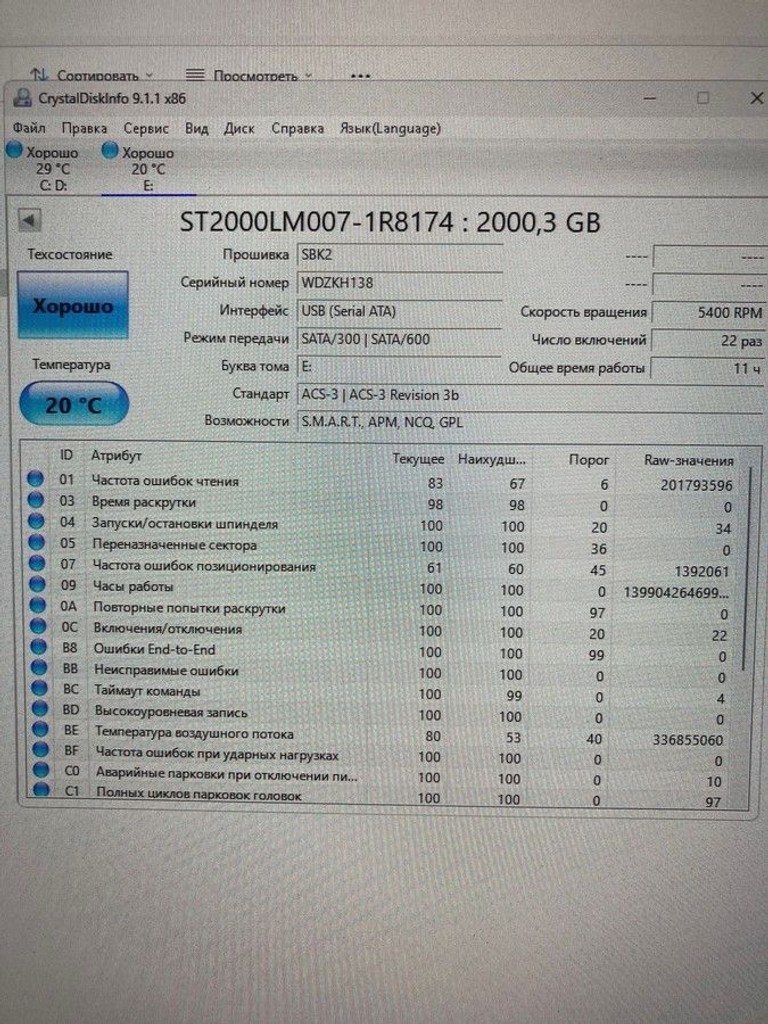
Task: Click the Интерфейс field USB (Serial ATA)
Action: 400,312
